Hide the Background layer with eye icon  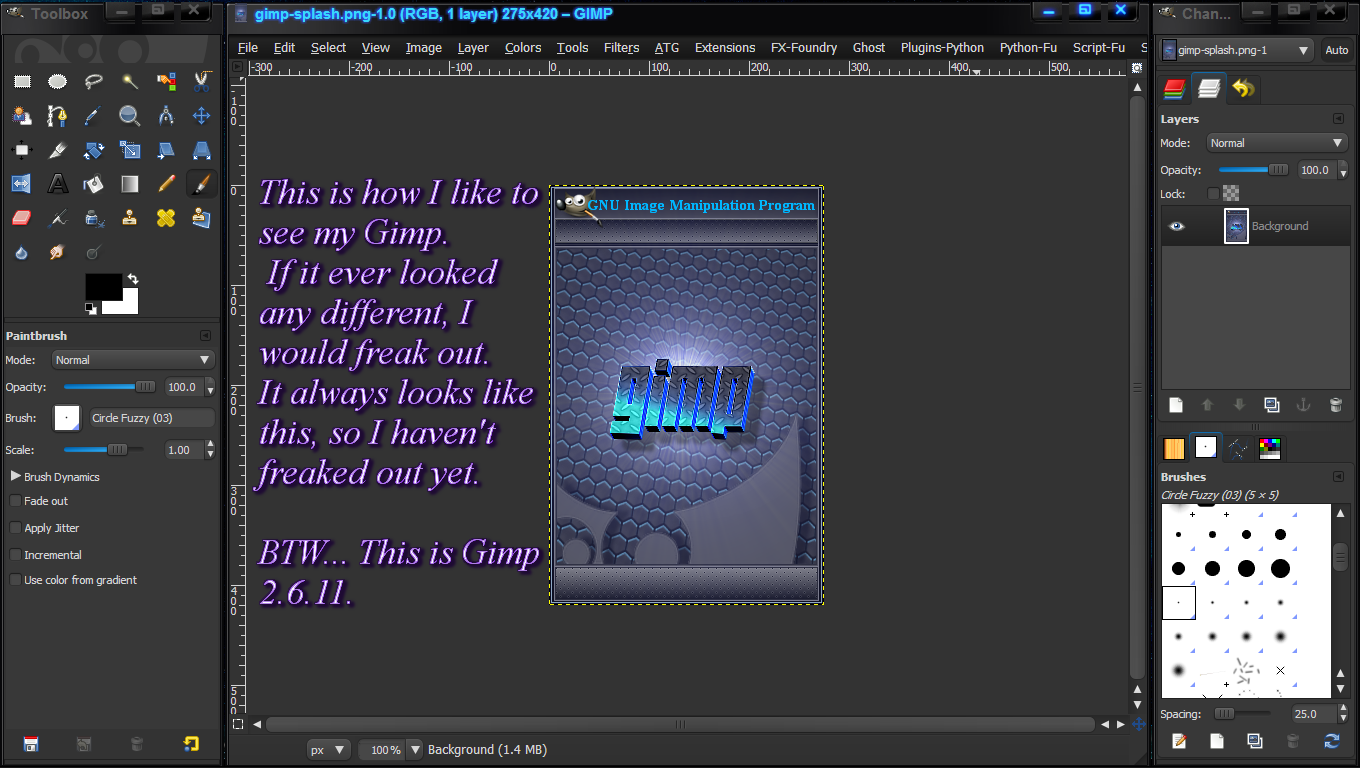(x=1176, y=226)
